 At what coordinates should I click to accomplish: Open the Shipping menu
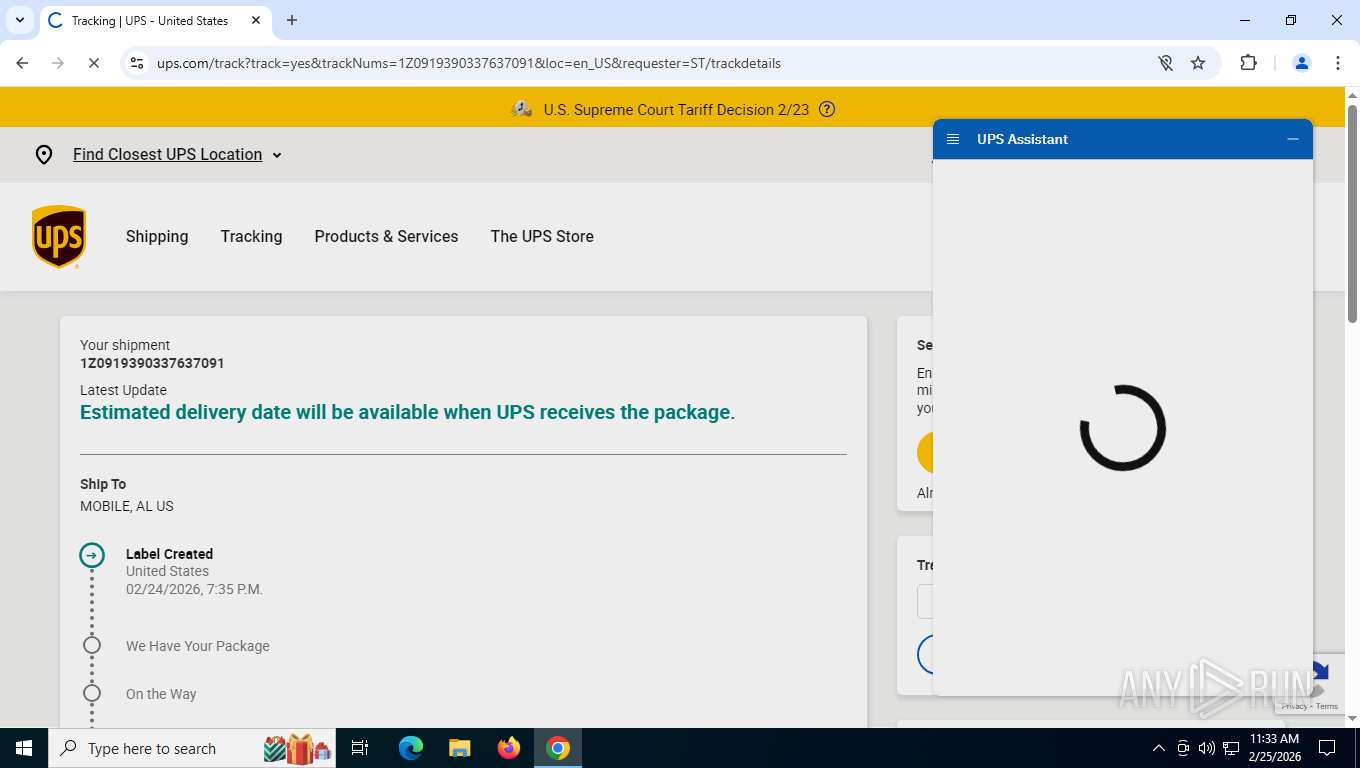click(157, 237)
